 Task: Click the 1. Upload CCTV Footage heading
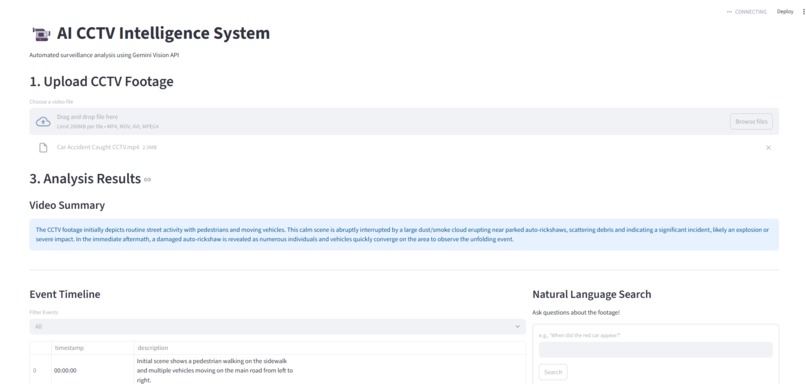click(101, 82)
